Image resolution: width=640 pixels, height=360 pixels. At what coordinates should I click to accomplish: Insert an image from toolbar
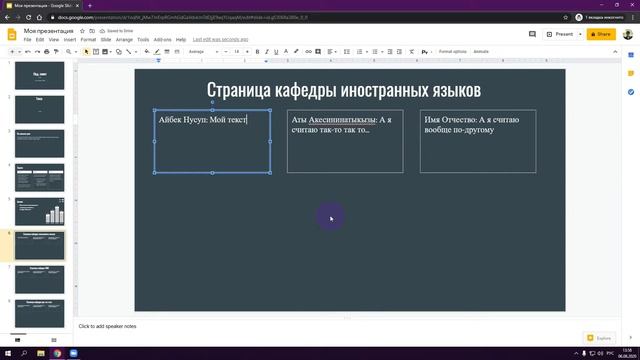pyautogui.click(x=105, y=52)
